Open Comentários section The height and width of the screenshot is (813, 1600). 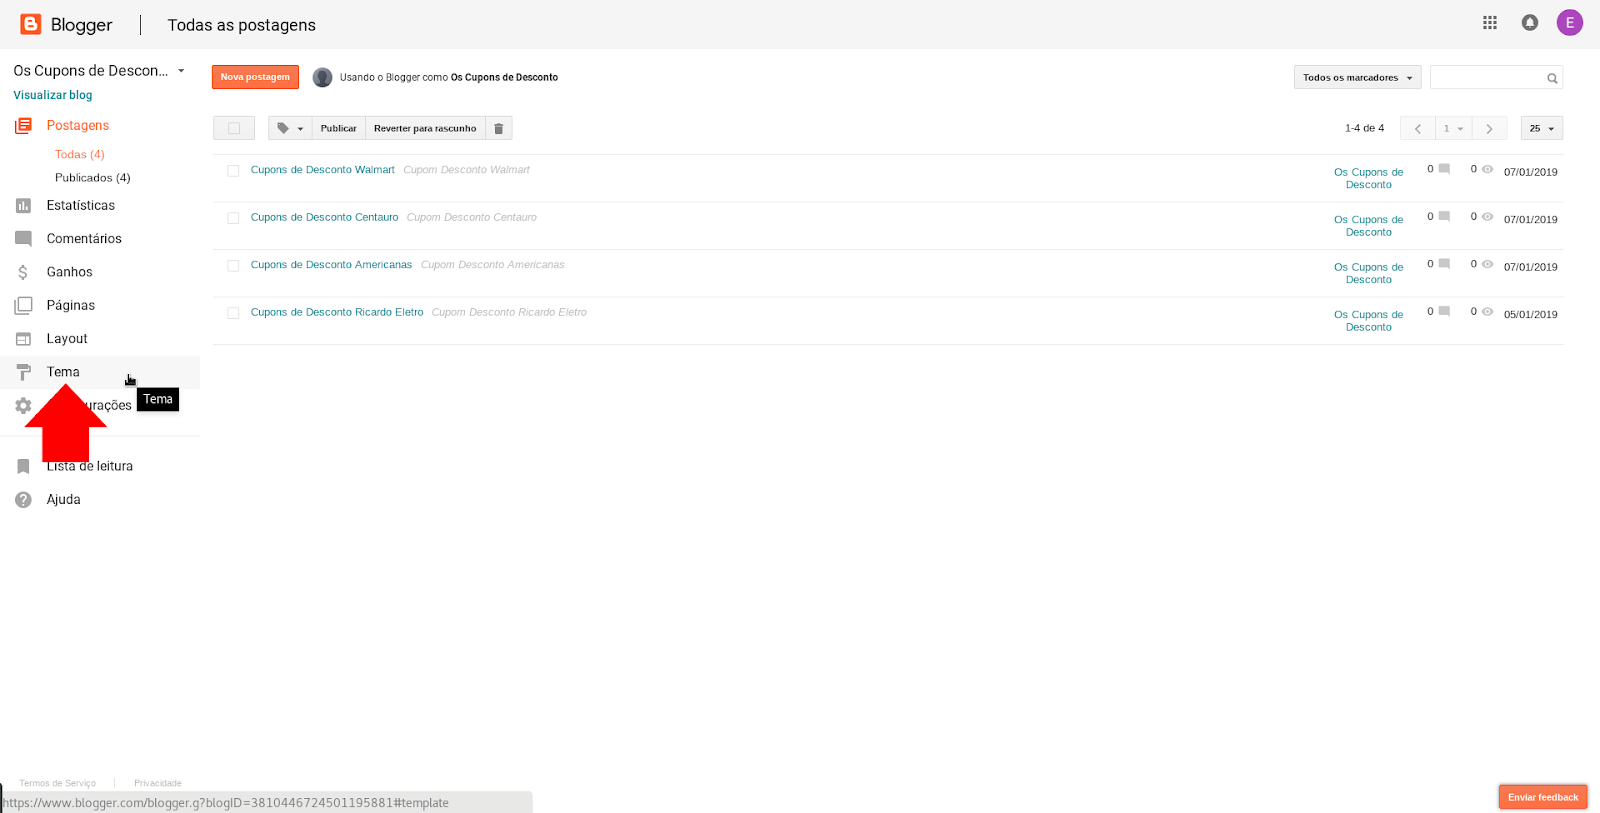84,238
